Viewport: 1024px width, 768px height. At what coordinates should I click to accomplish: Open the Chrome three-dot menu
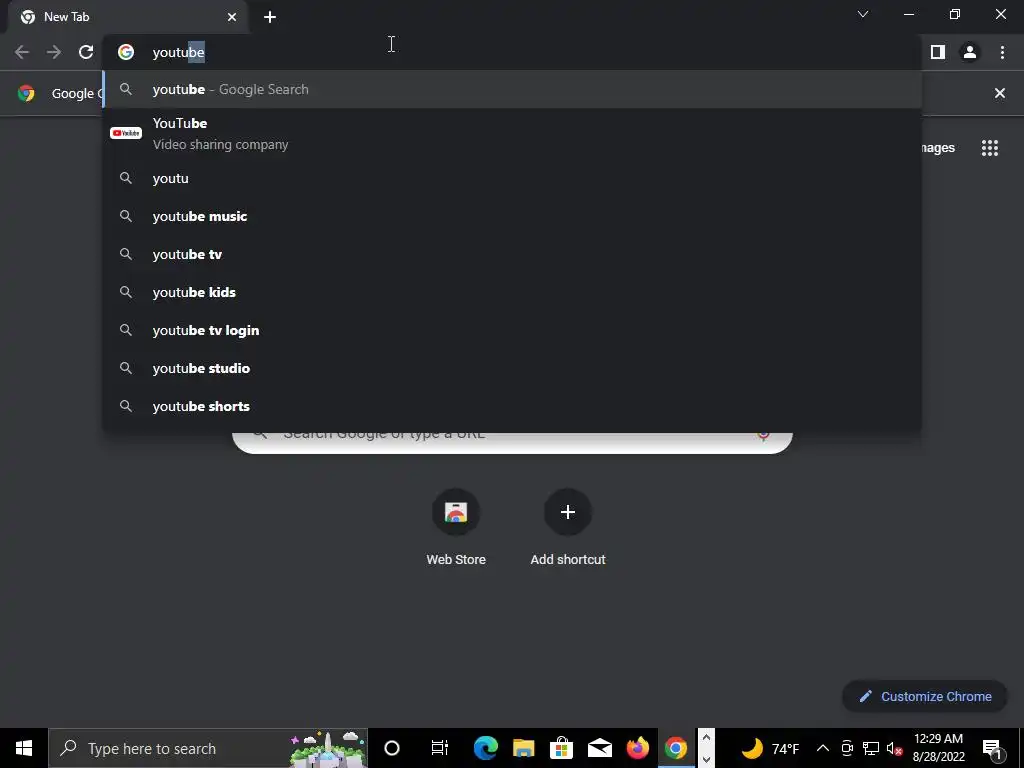(x=1002, y=52)
